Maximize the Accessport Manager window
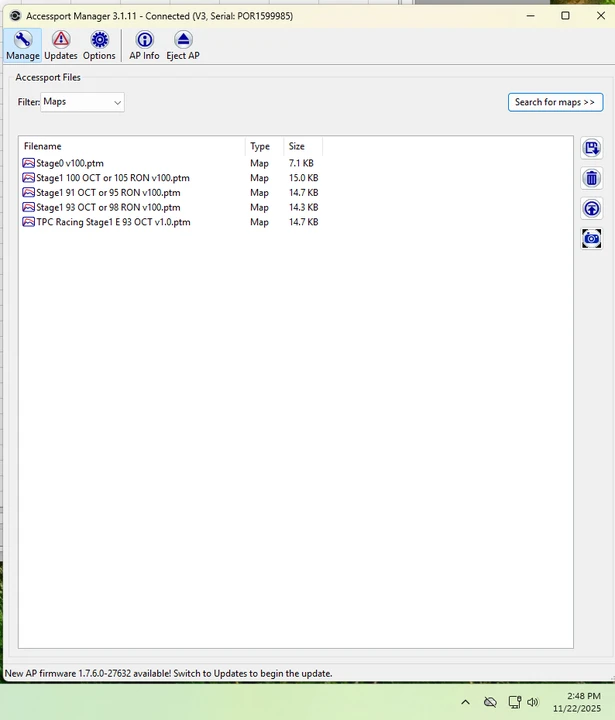This screenshot has height=720, width=615. click(565, 16)
